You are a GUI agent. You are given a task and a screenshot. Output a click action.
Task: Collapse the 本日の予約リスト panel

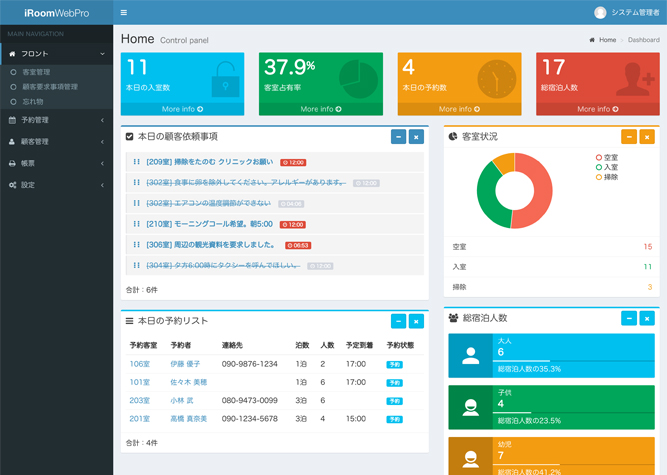click(398, 321)
